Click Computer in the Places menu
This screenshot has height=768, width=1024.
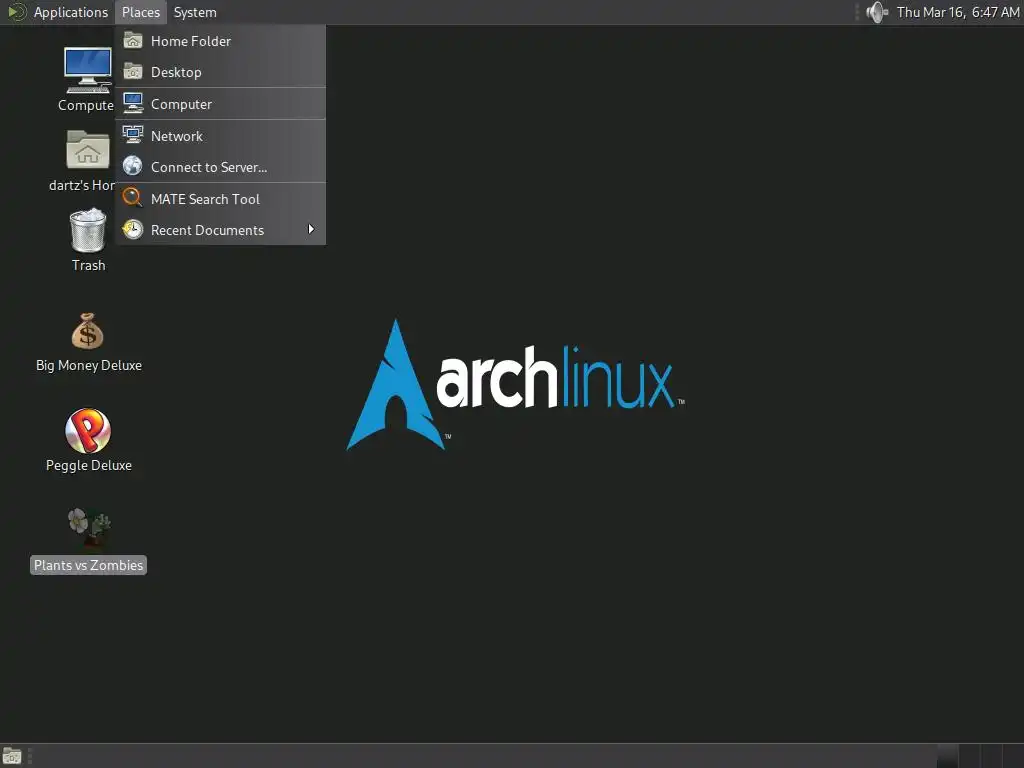[x=221, y=104]
